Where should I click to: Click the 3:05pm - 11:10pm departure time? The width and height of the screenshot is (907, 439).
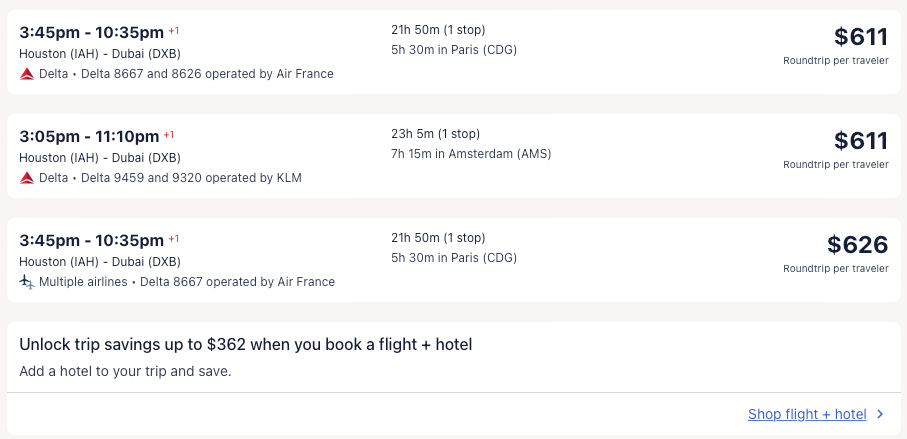89,136
